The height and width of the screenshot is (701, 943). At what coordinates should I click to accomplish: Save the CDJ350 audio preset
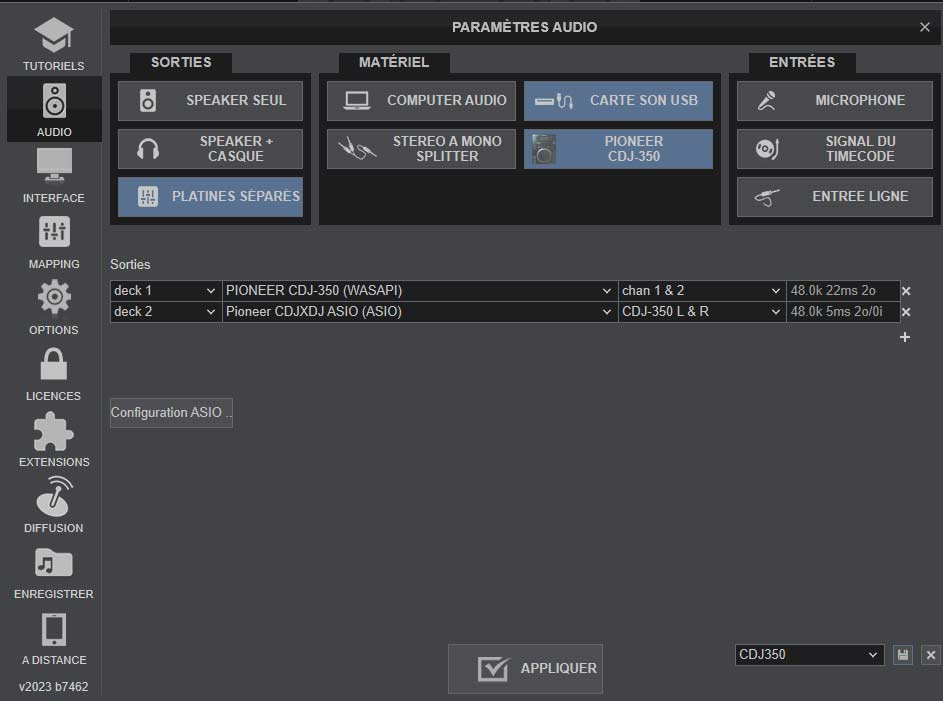[903, 655]
